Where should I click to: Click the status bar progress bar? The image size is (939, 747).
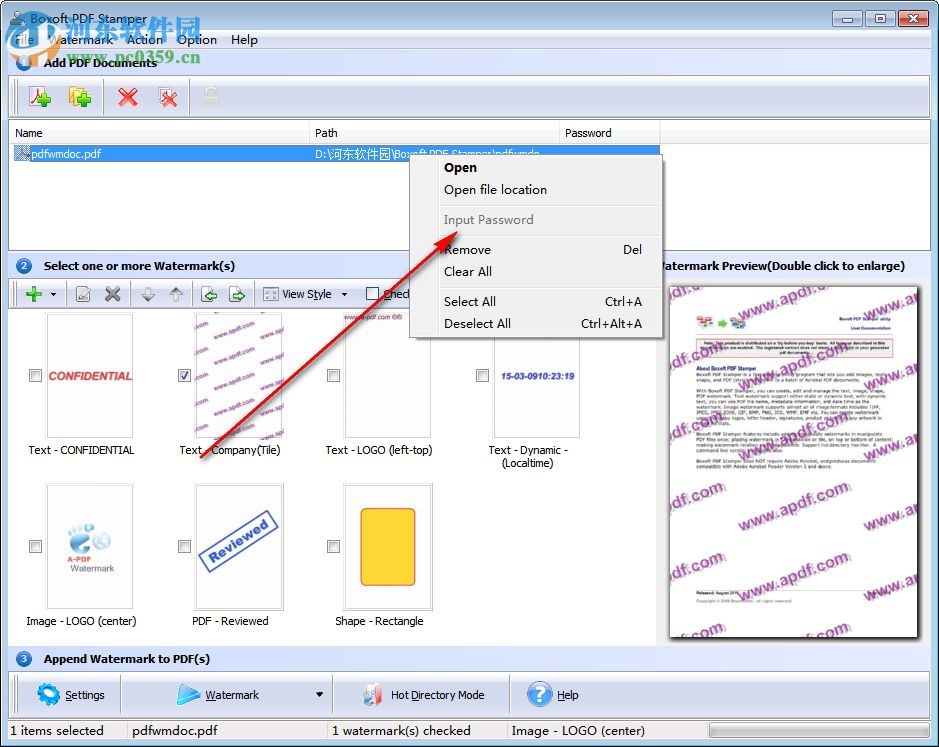pos(819,731)
